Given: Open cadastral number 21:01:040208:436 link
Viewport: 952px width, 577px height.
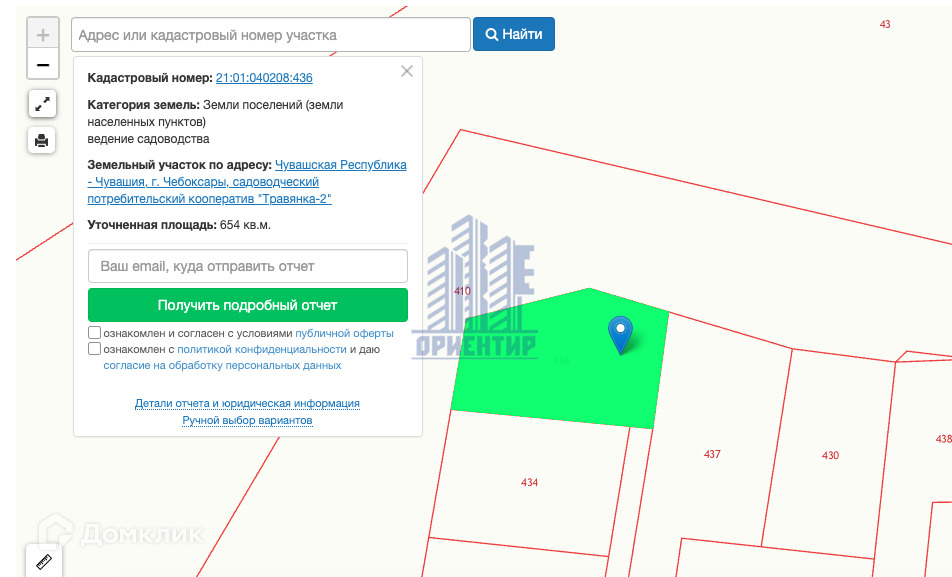Looking at the screenshot, I should (x=264, y=78).
